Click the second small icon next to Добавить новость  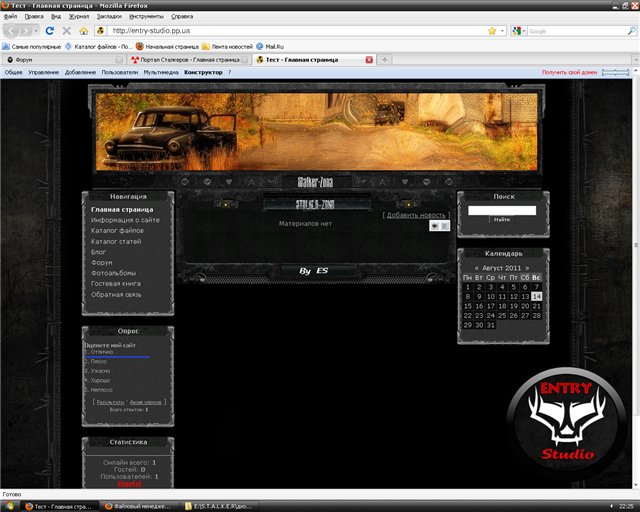point(445,225)
